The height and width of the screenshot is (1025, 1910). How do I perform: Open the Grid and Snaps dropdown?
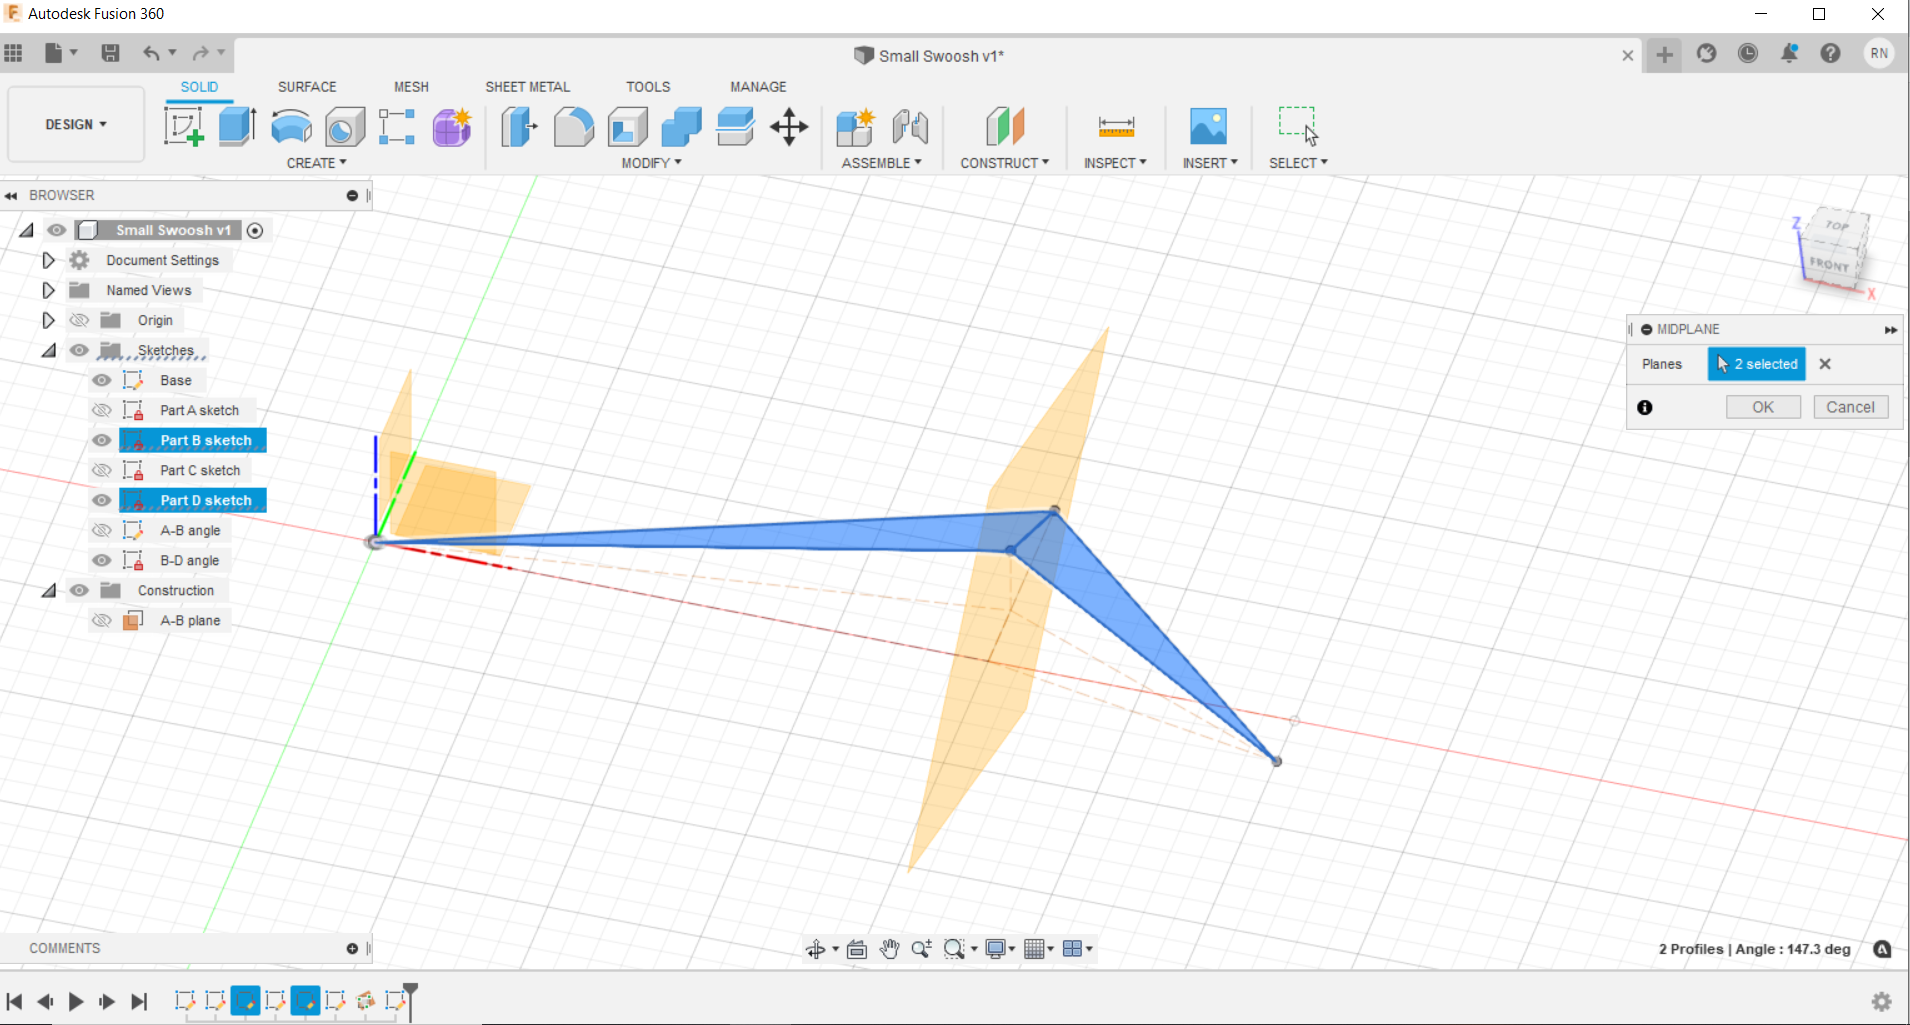(1038, 948)
